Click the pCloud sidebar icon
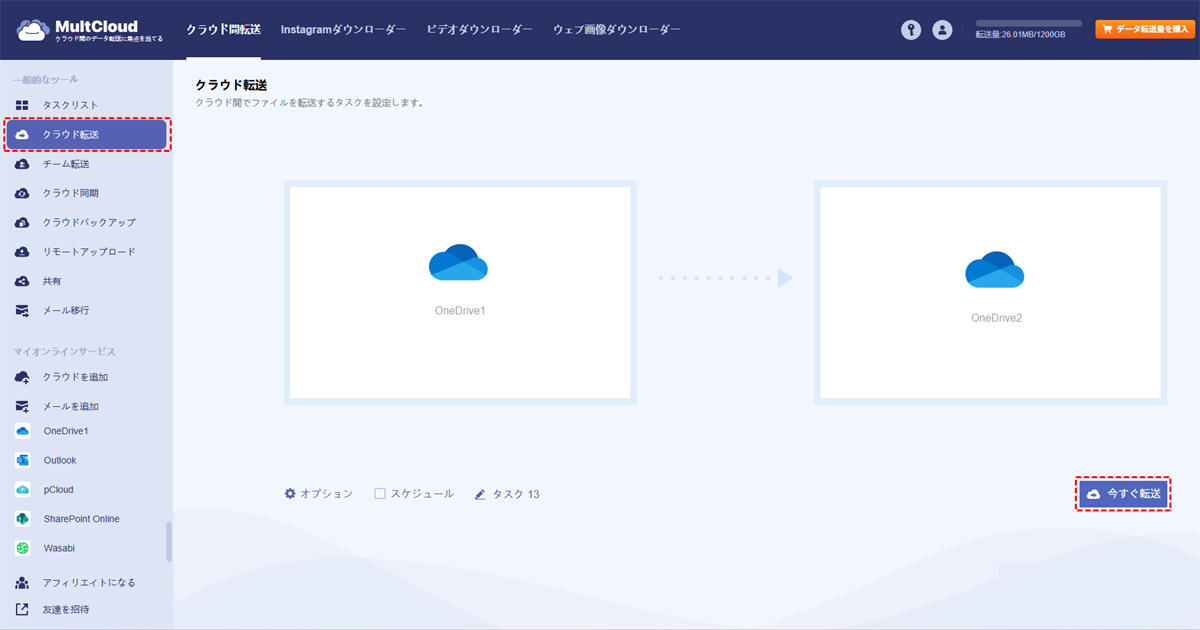 [22, 490]
